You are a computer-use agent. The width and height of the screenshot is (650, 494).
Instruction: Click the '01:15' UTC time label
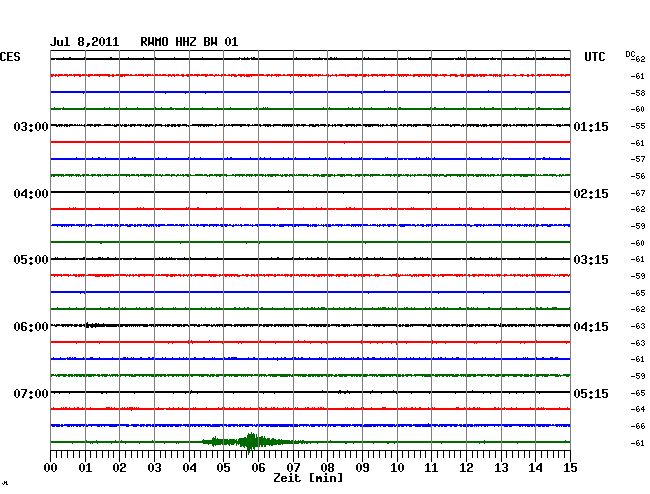591,126
